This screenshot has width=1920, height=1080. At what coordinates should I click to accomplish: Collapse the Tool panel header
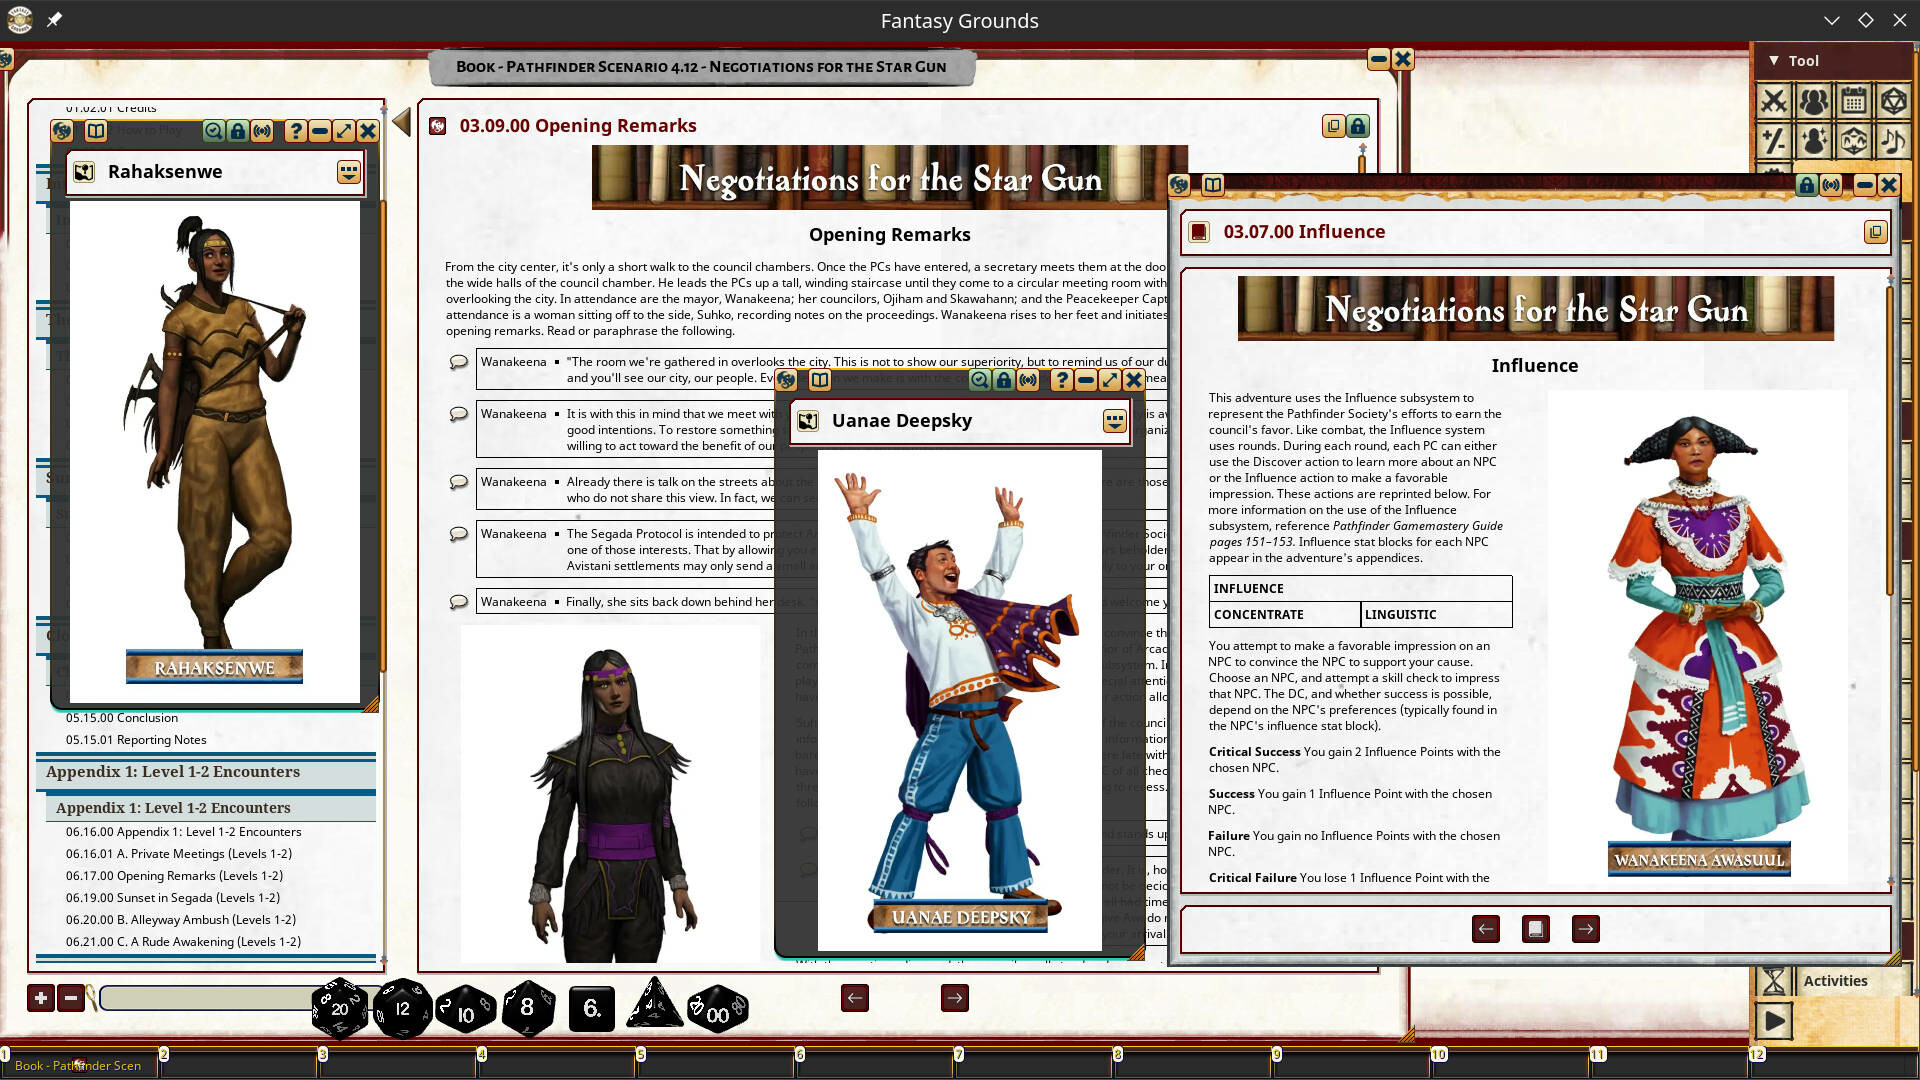[x=1772, y=61]
